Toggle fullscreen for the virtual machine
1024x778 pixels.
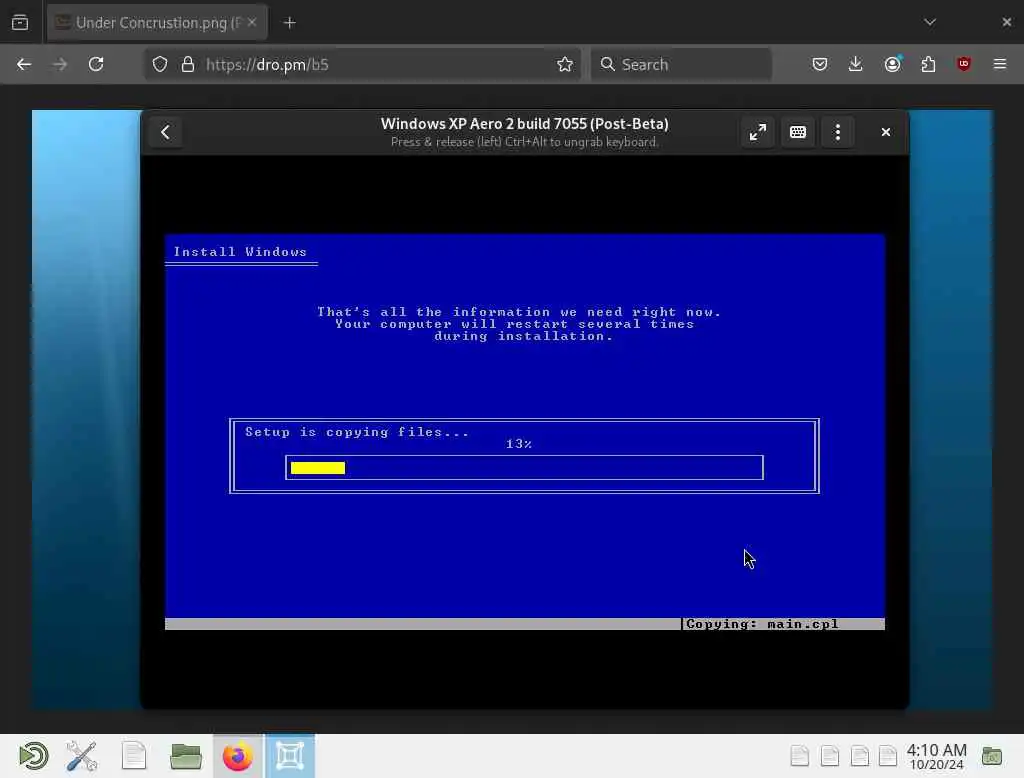click(x=758, y=133)
